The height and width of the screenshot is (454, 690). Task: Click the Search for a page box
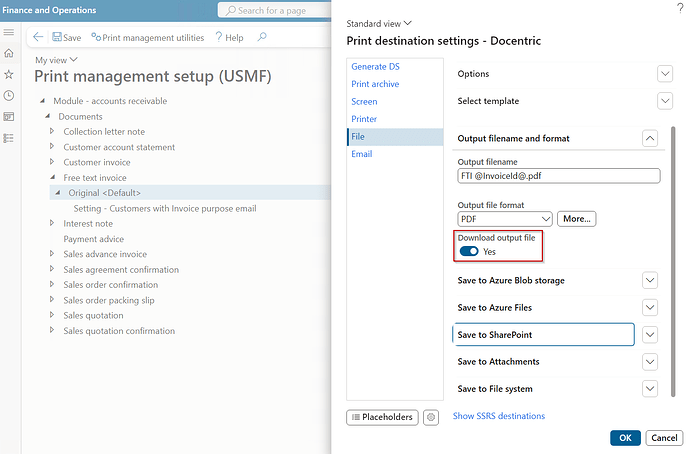pos(275,10)
